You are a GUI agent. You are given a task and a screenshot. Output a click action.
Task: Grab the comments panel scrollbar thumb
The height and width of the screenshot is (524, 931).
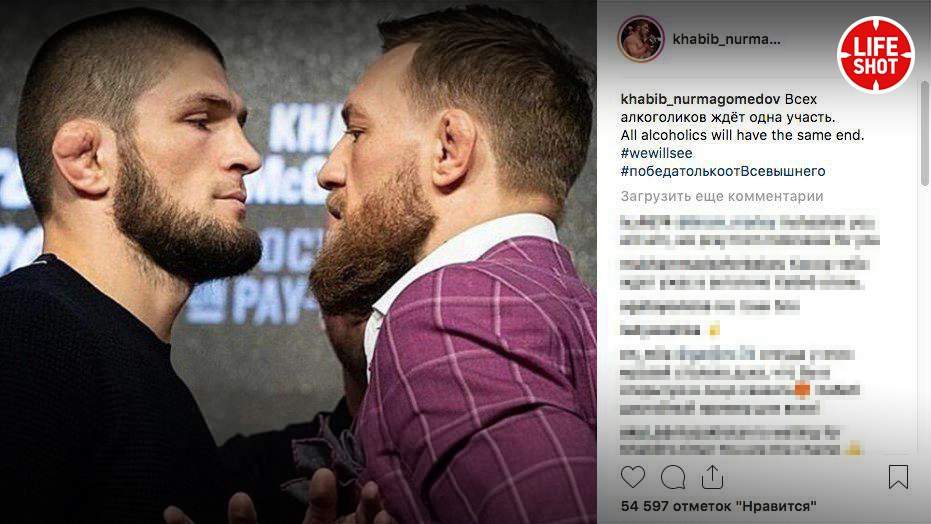(x=924, y=134)
